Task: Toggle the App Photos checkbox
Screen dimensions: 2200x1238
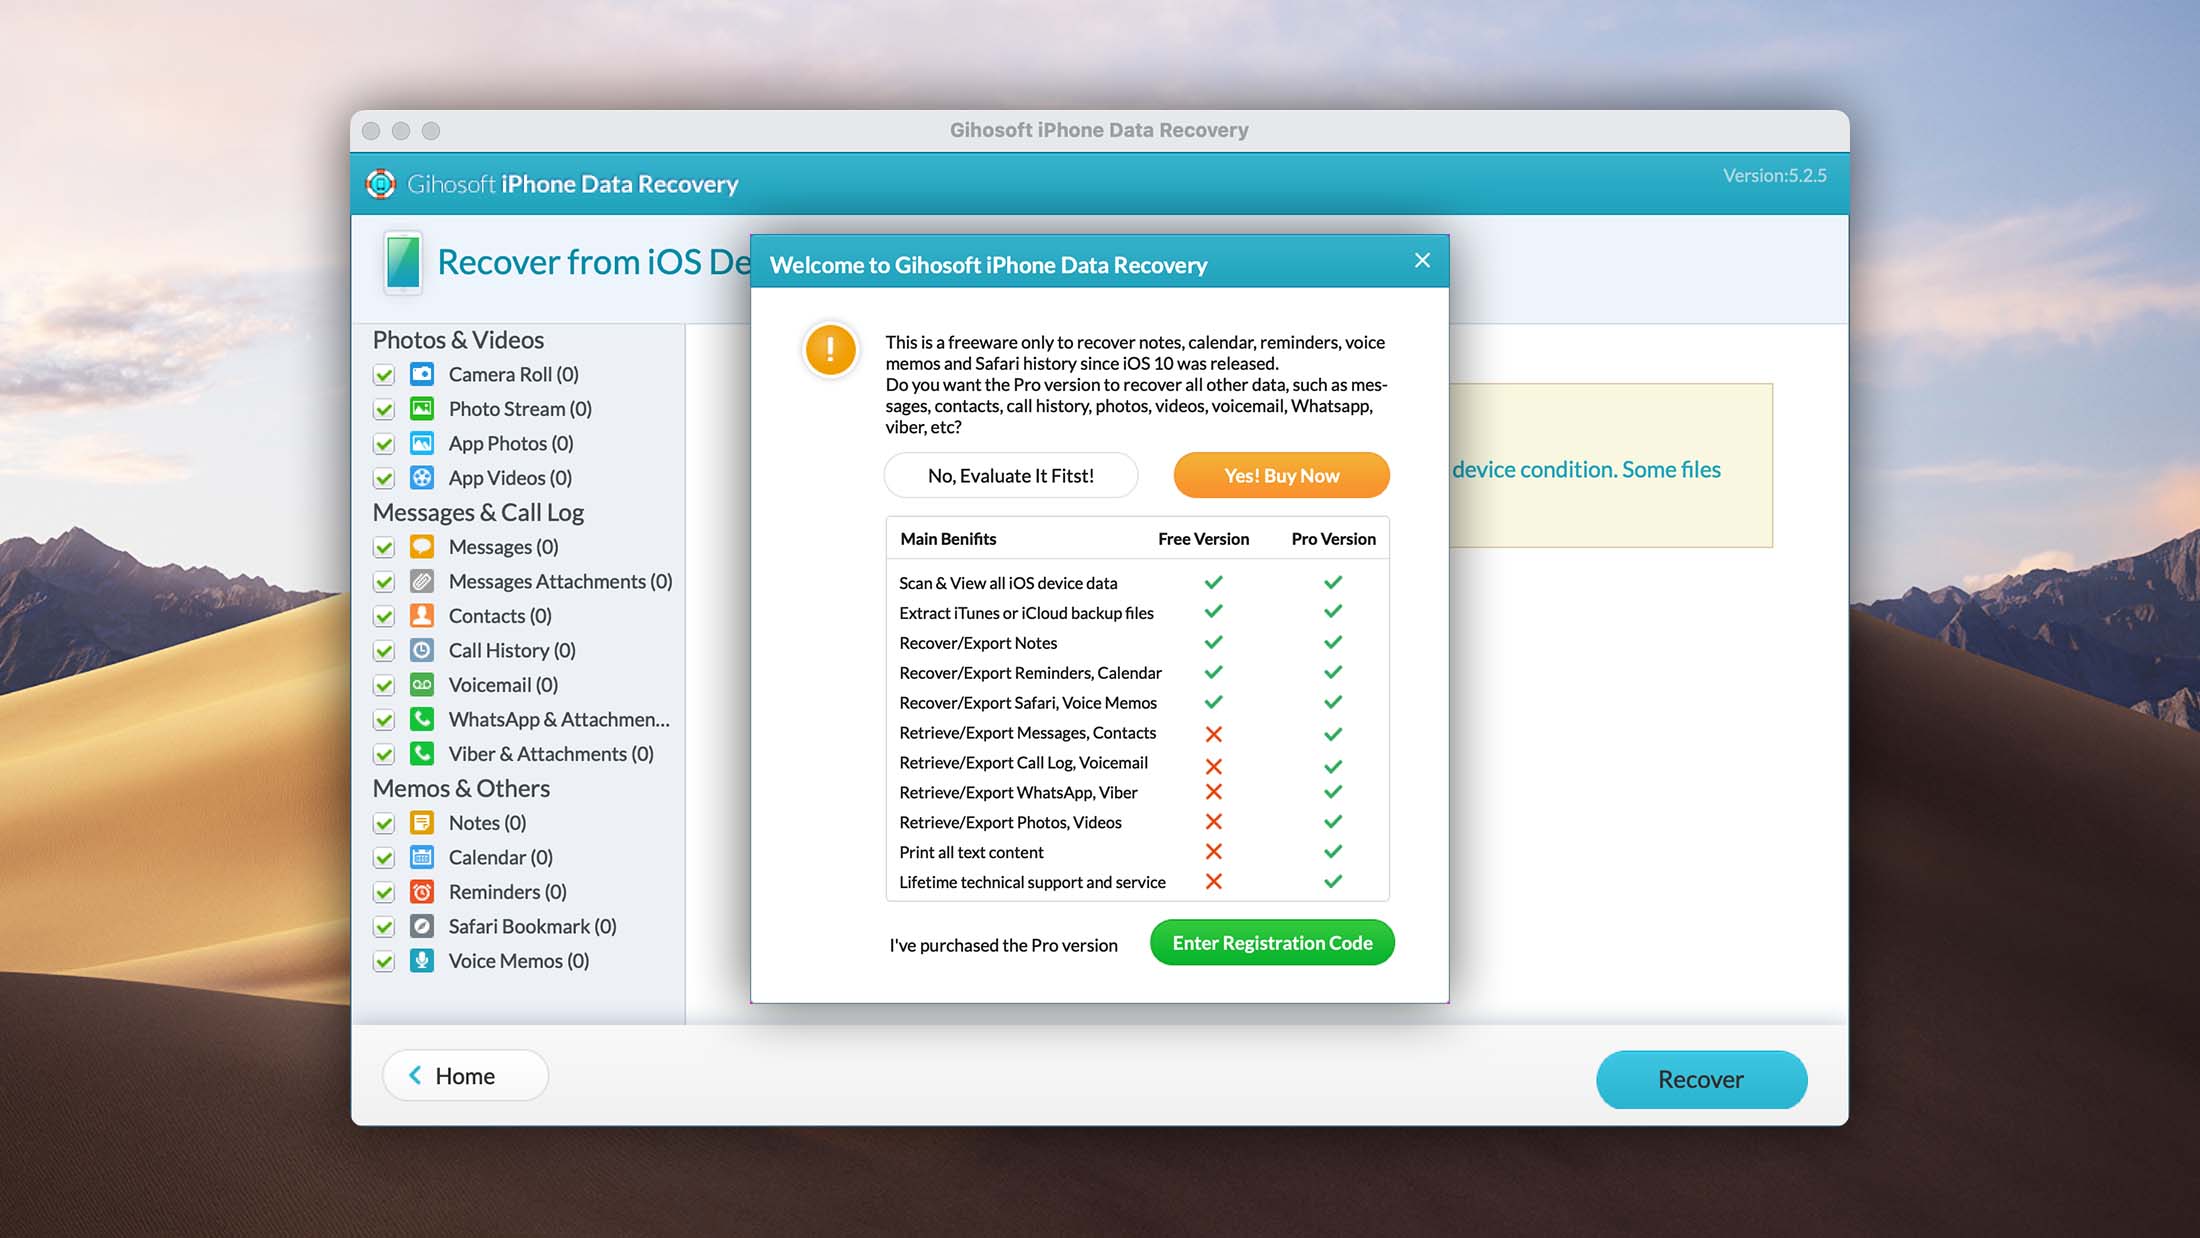Action: 384,444
